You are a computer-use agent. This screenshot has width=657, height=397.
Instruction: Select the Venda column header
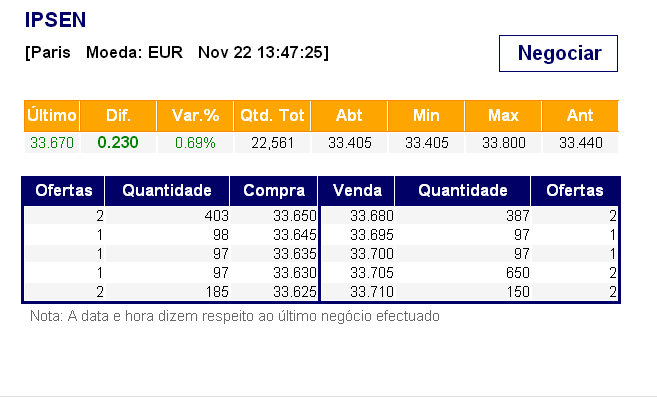357,191
